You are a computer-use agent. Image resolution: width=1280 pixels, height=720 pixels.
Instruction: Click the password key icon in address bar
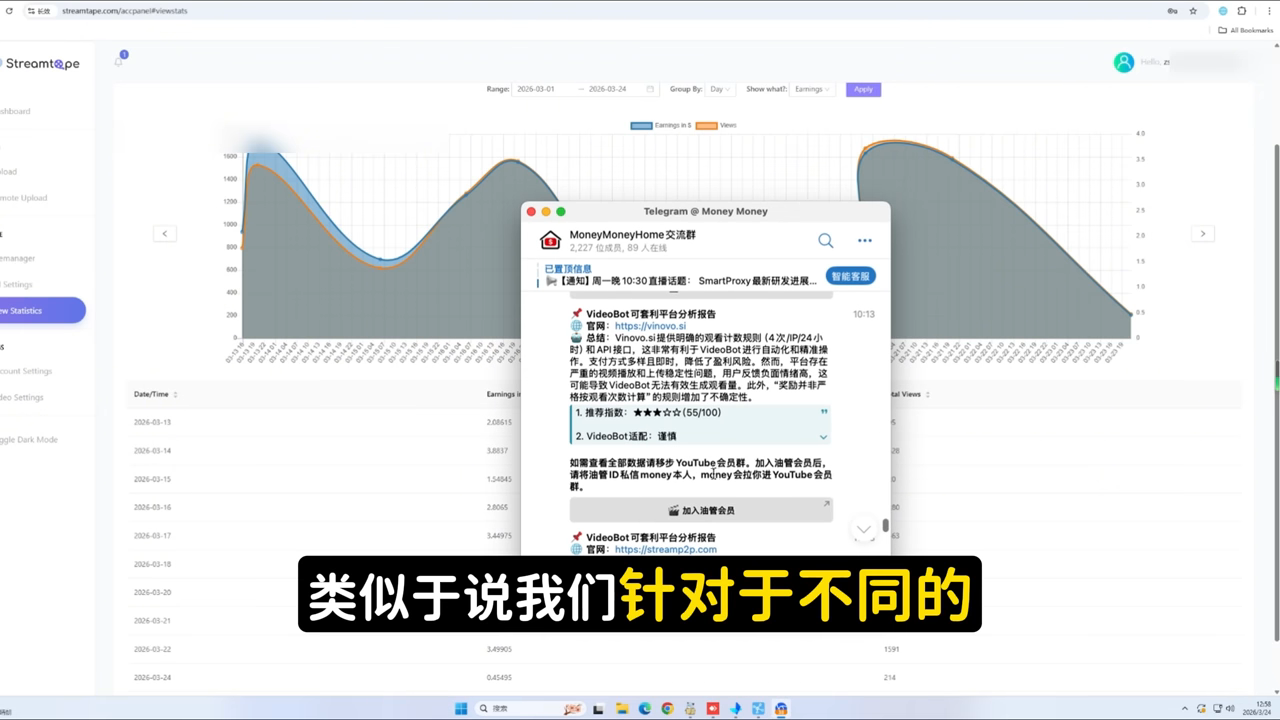pos(1172,11)
